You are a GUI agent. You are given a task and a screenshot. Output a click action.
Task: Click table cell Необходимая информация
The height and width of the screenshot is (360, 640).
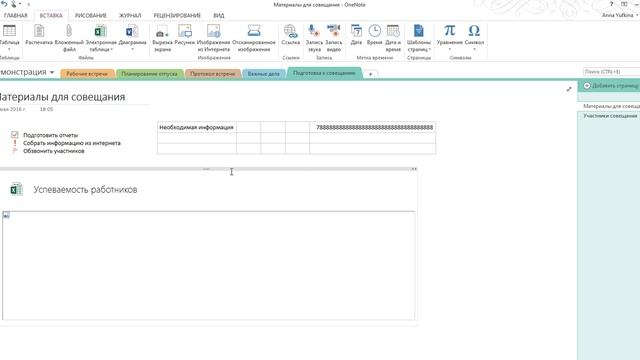196,127
